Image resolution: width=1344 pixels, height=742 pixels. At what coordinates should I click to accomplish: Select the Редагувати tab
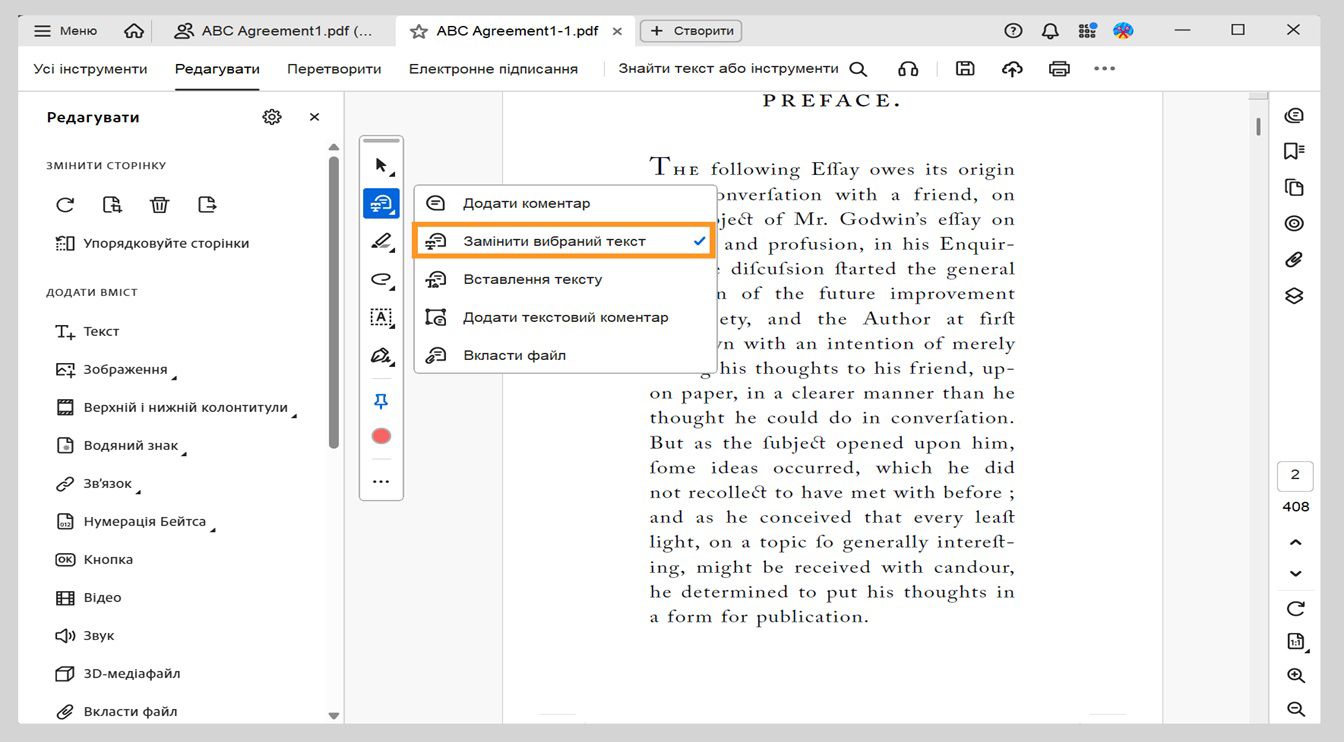coord(217,69)
